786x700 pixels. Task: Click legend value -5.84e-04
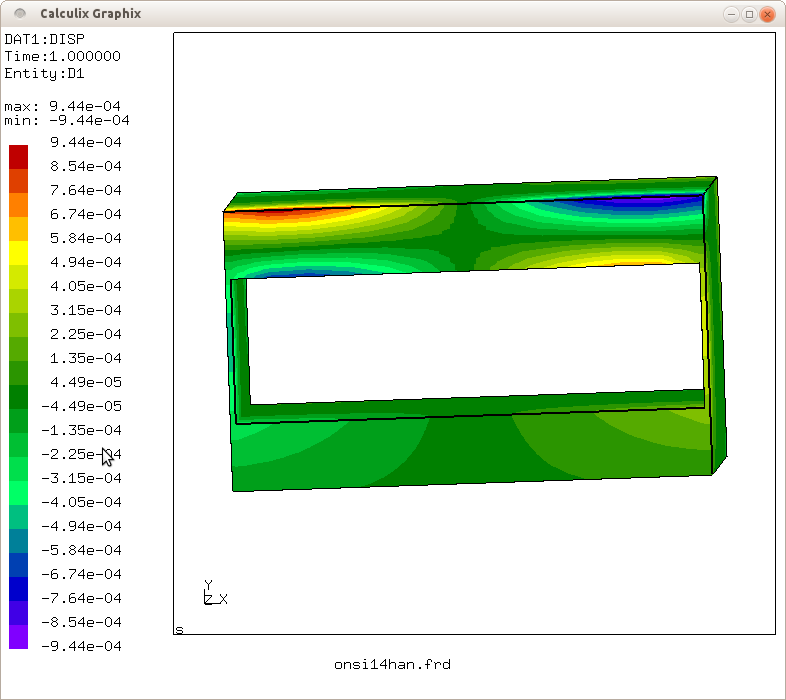(81, 550)
